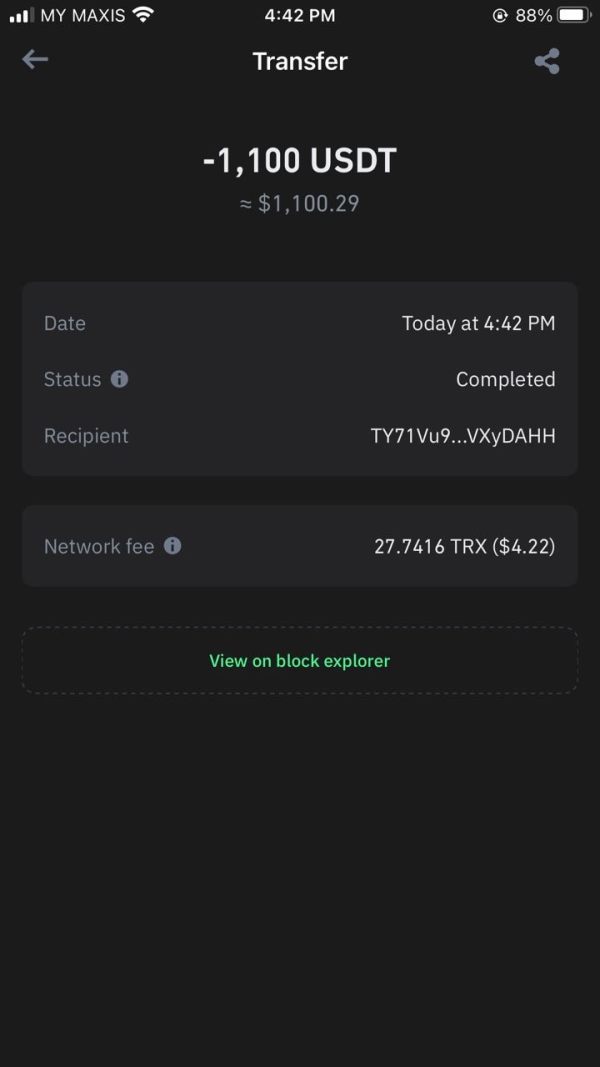Tap the Wi-Fi status icon
The width and height of the screenshot is (600, 1067).
[143, 15]
